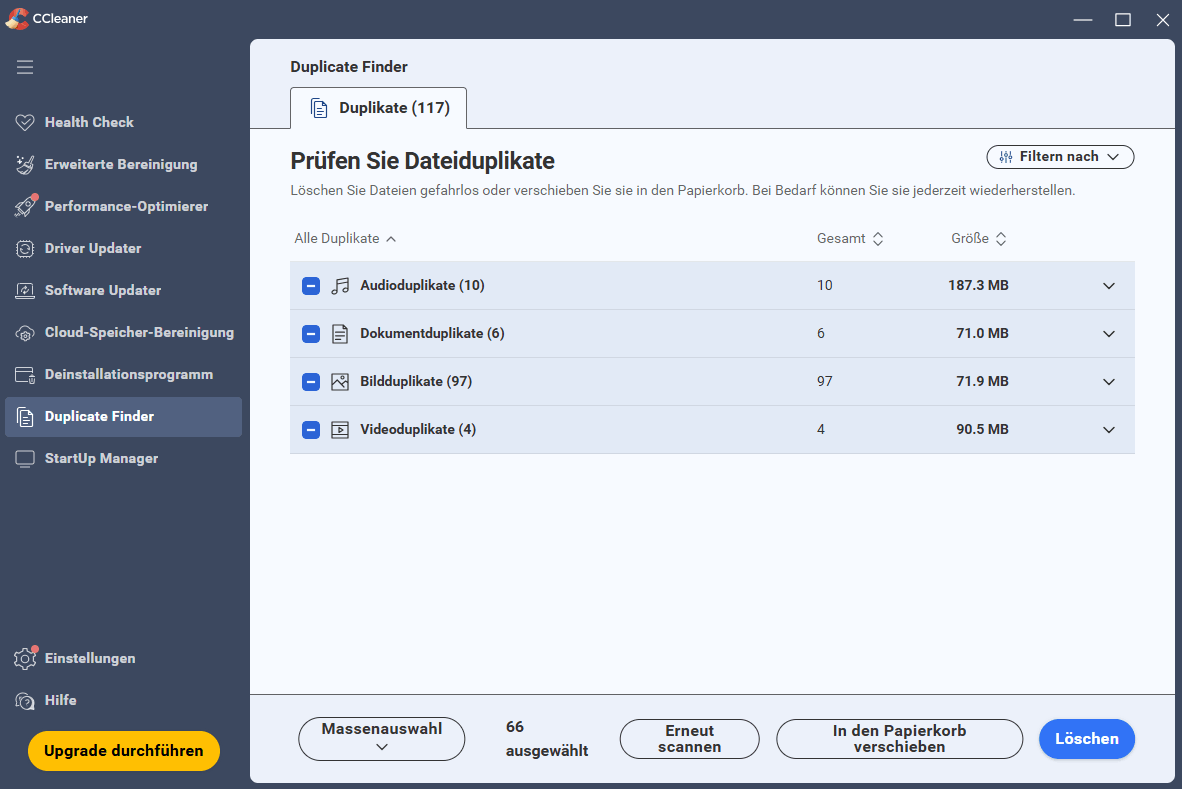The width and height of the screenshot is (1182, 789).
Task: Click the CCleaner logo in title bar
Action: pyautogui.click(x=17, y=18)
